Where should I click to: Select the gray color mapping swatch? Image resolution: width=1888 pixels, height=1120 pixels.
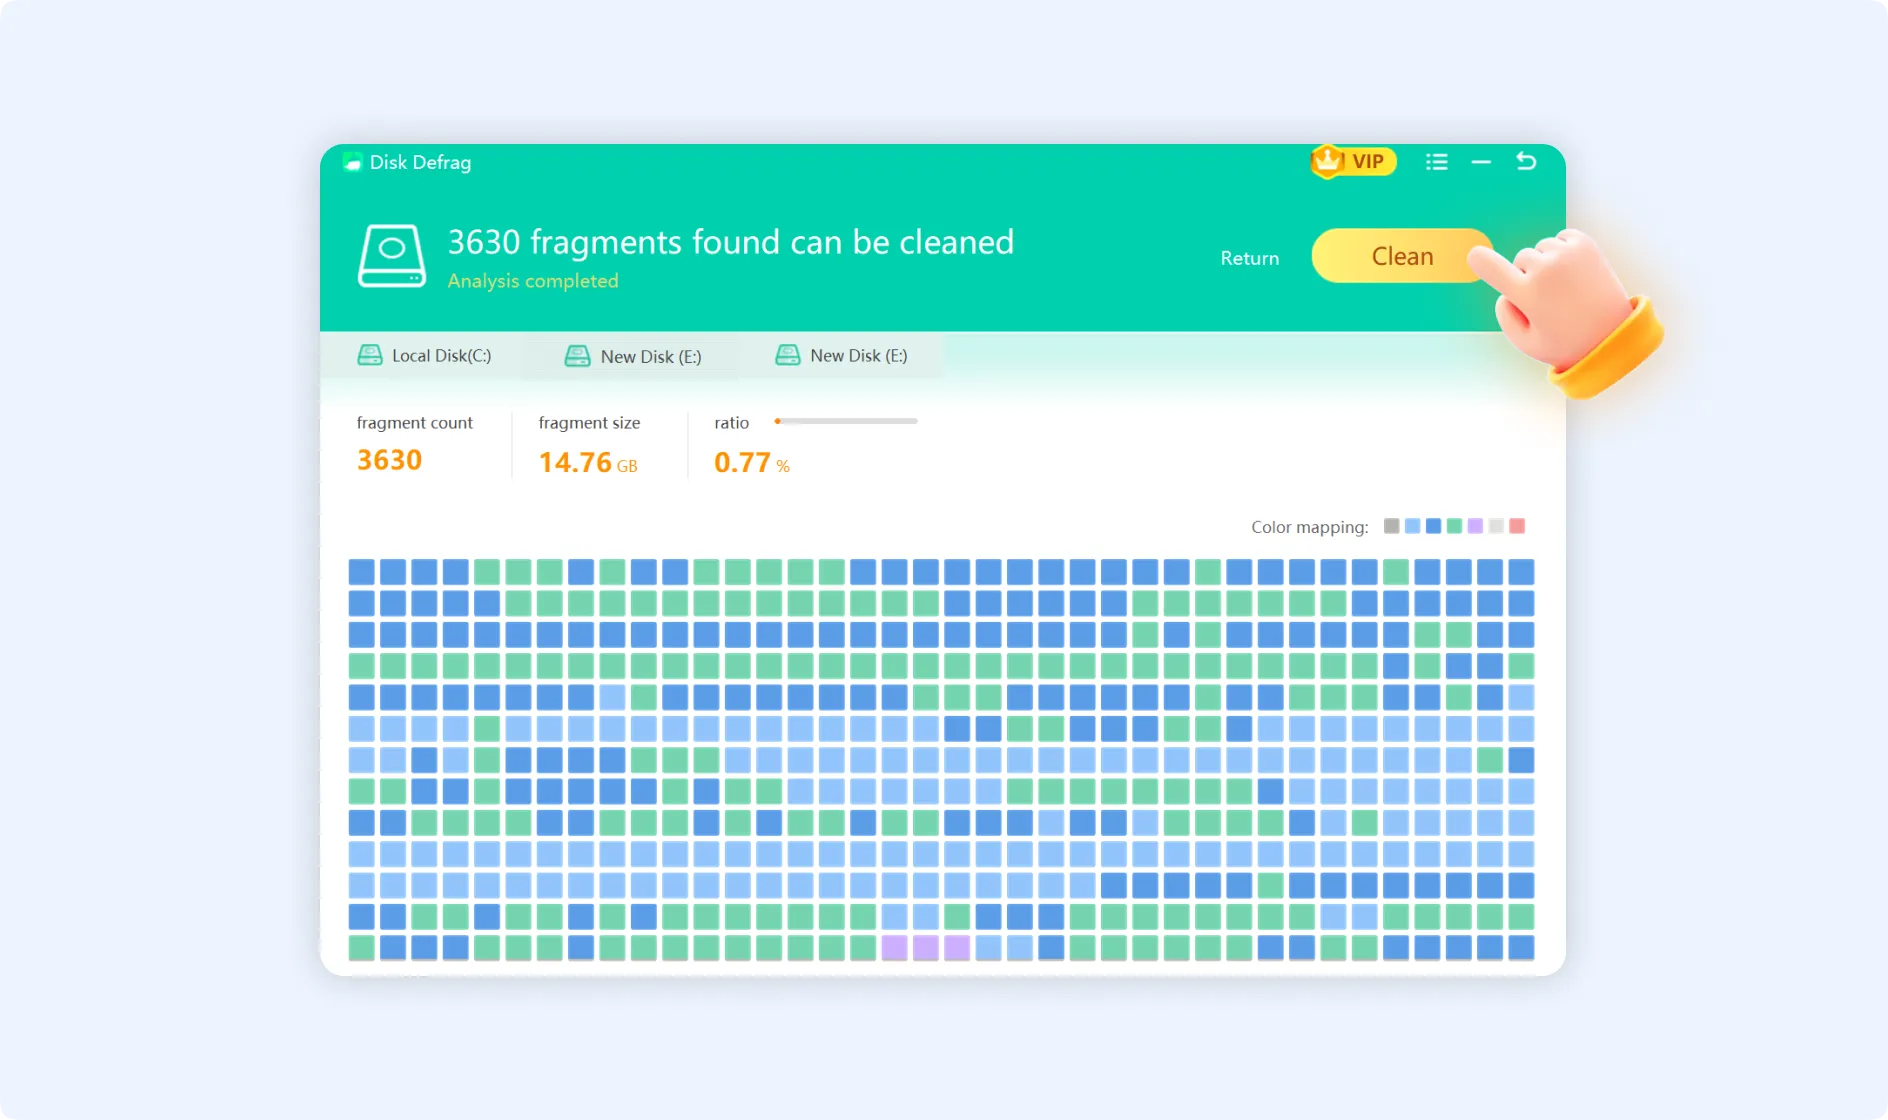[1391, 525]
